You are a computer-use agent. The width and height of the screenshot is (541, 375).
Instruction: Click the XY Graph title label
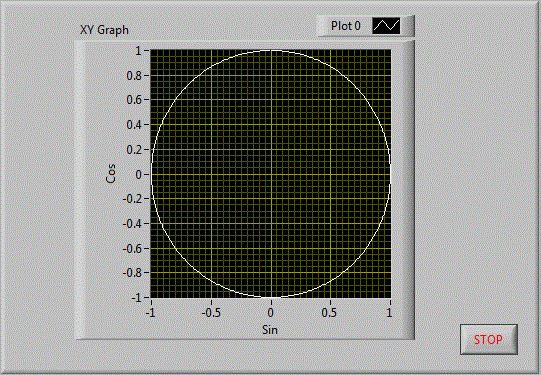[x=104, y=30]
